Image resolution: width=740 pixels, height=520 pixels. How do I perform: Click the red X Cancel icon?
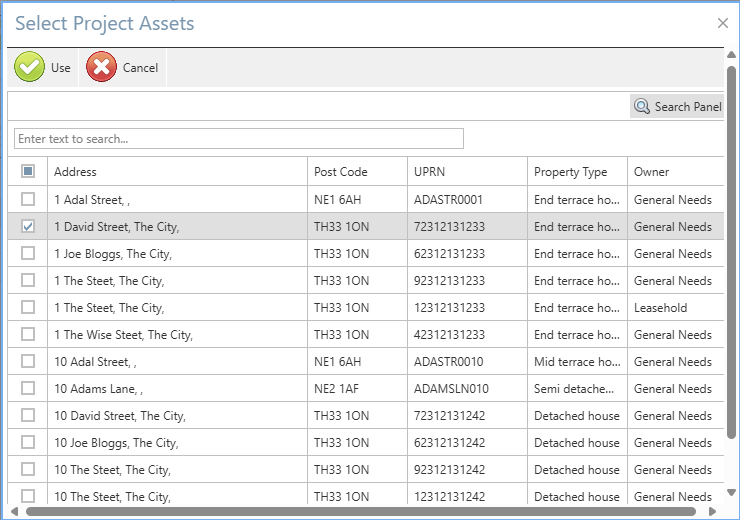pyautogui.click(x=101, y=67)
